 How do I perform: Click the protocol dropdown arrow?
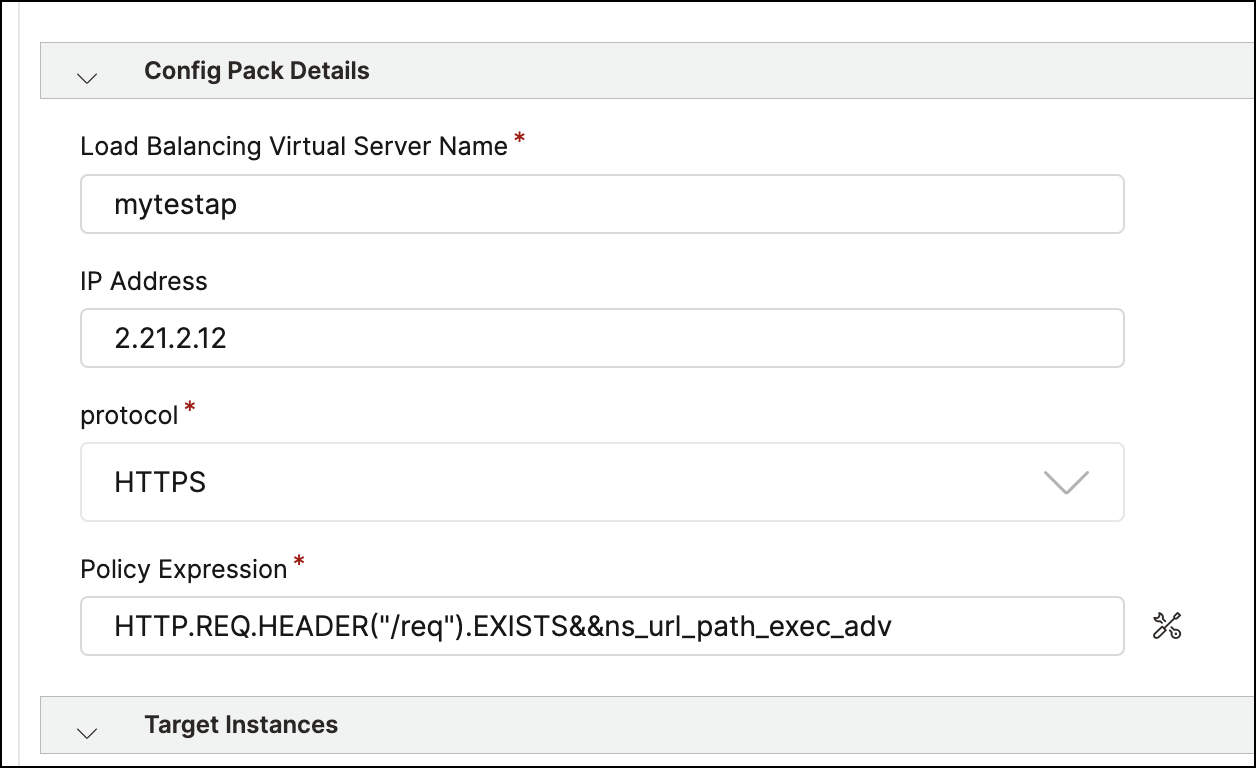1066,482
